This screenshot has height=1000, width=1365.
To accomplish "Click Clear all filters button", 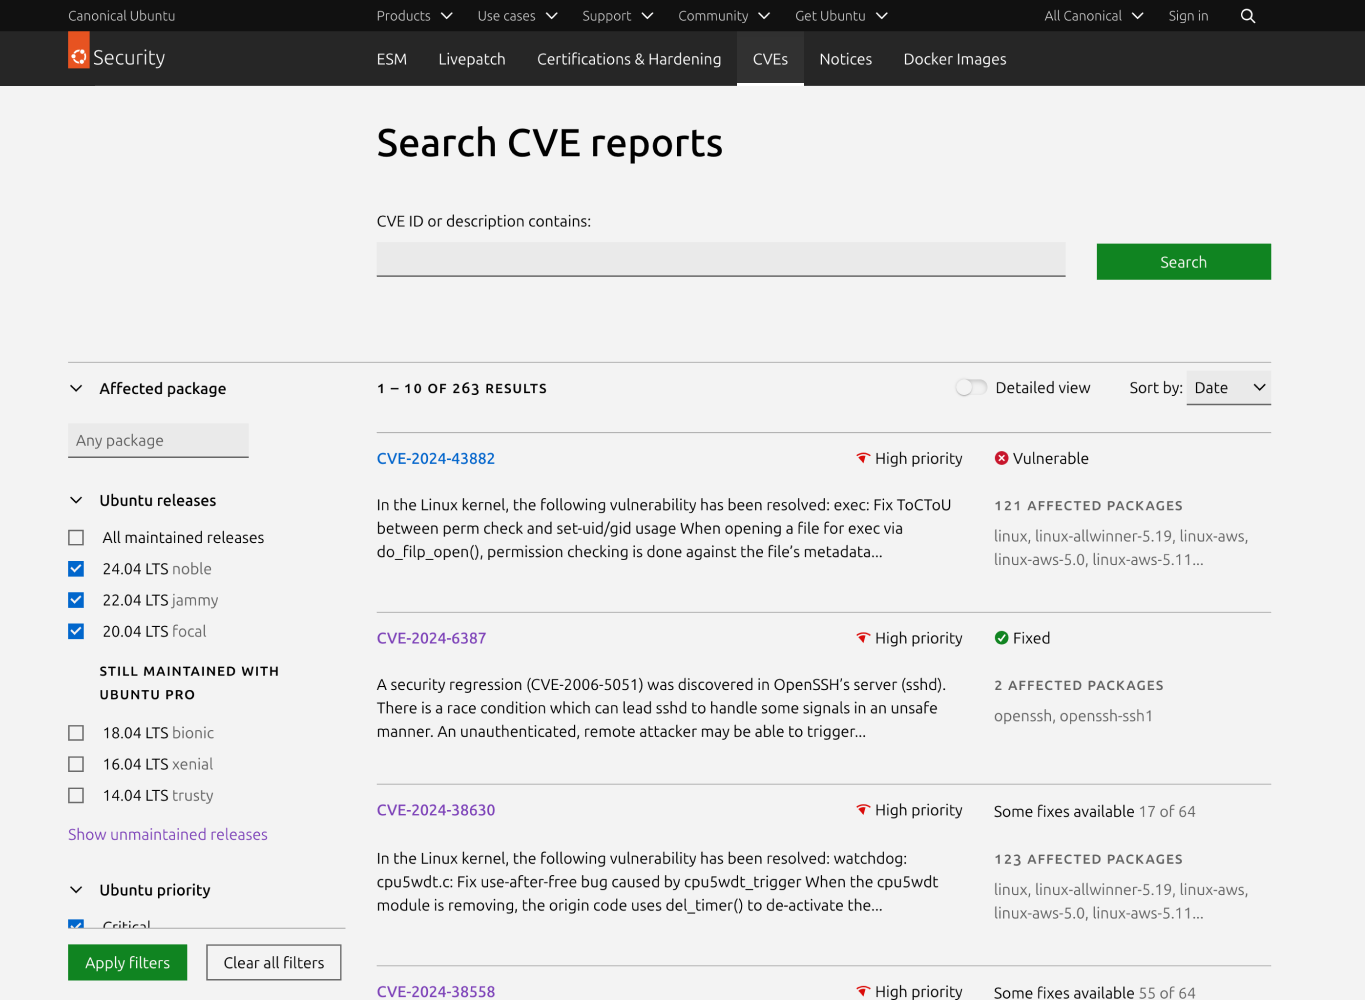I will point(274,963).
